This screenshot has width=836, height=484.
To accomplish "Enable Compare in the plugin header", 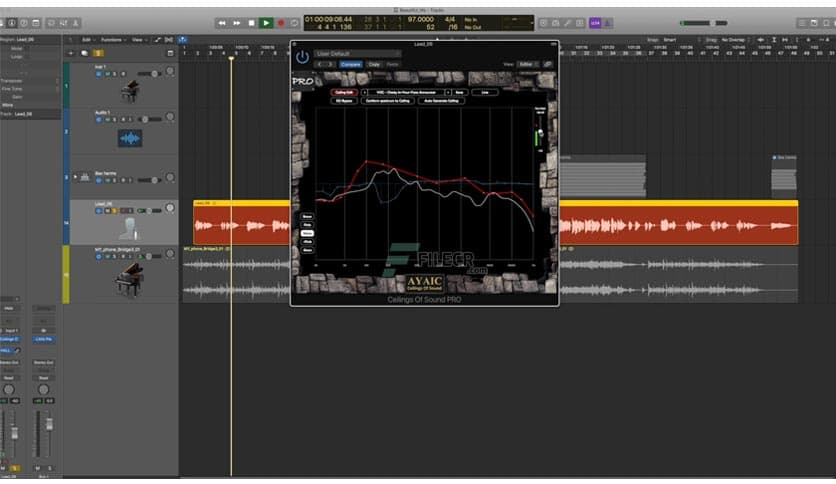I will pyautogui.click(x=350, y=64).
